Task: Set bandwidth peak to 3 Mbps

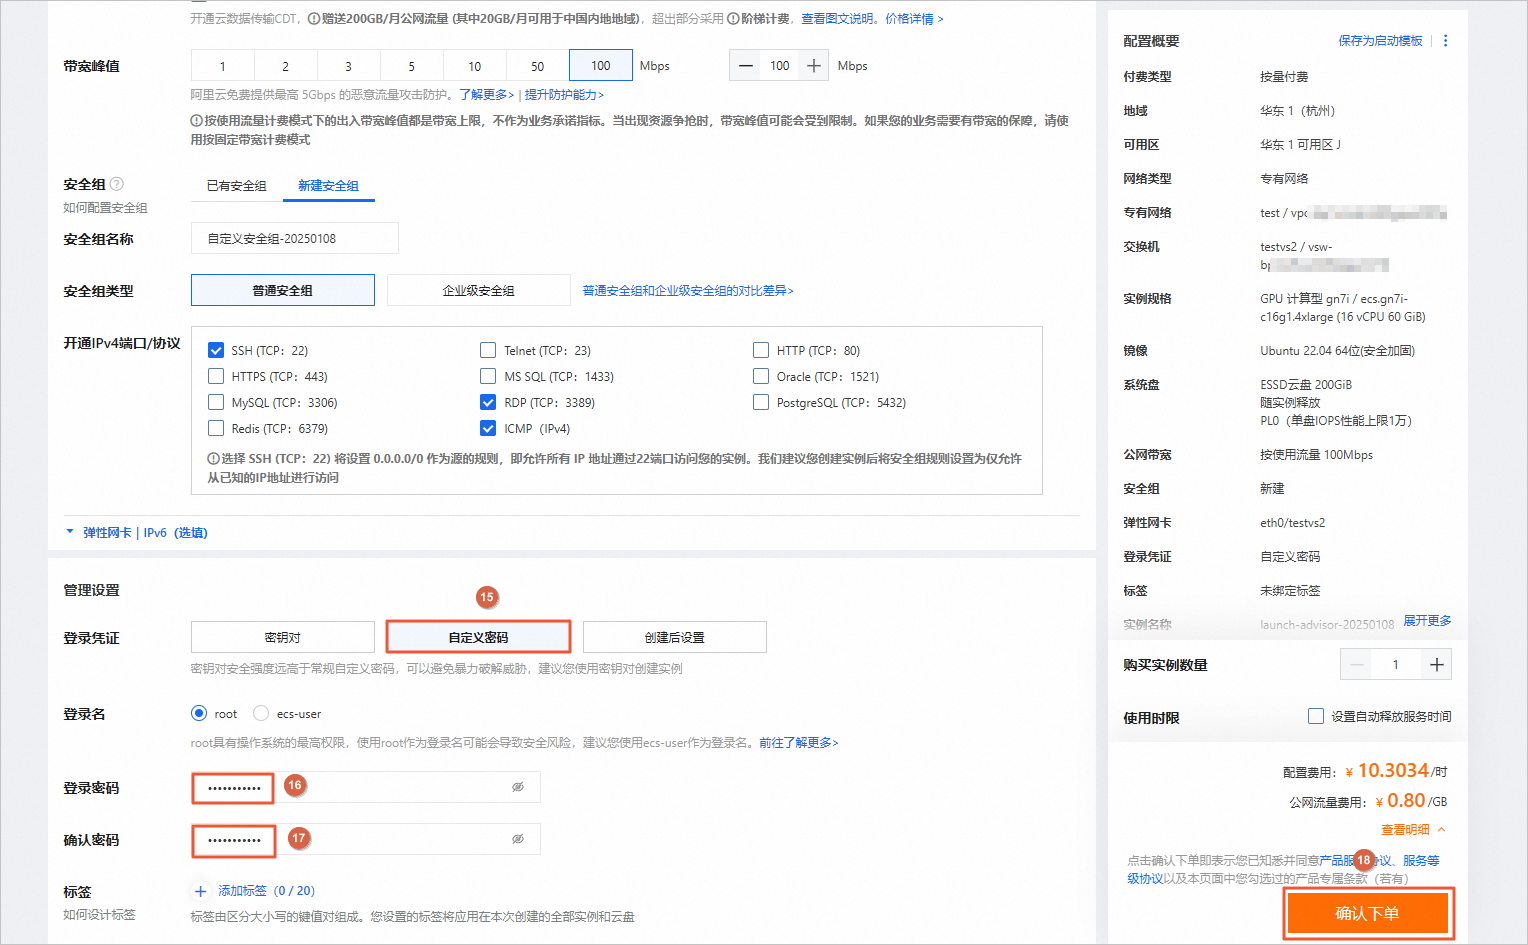Action: tap(349, 66)
